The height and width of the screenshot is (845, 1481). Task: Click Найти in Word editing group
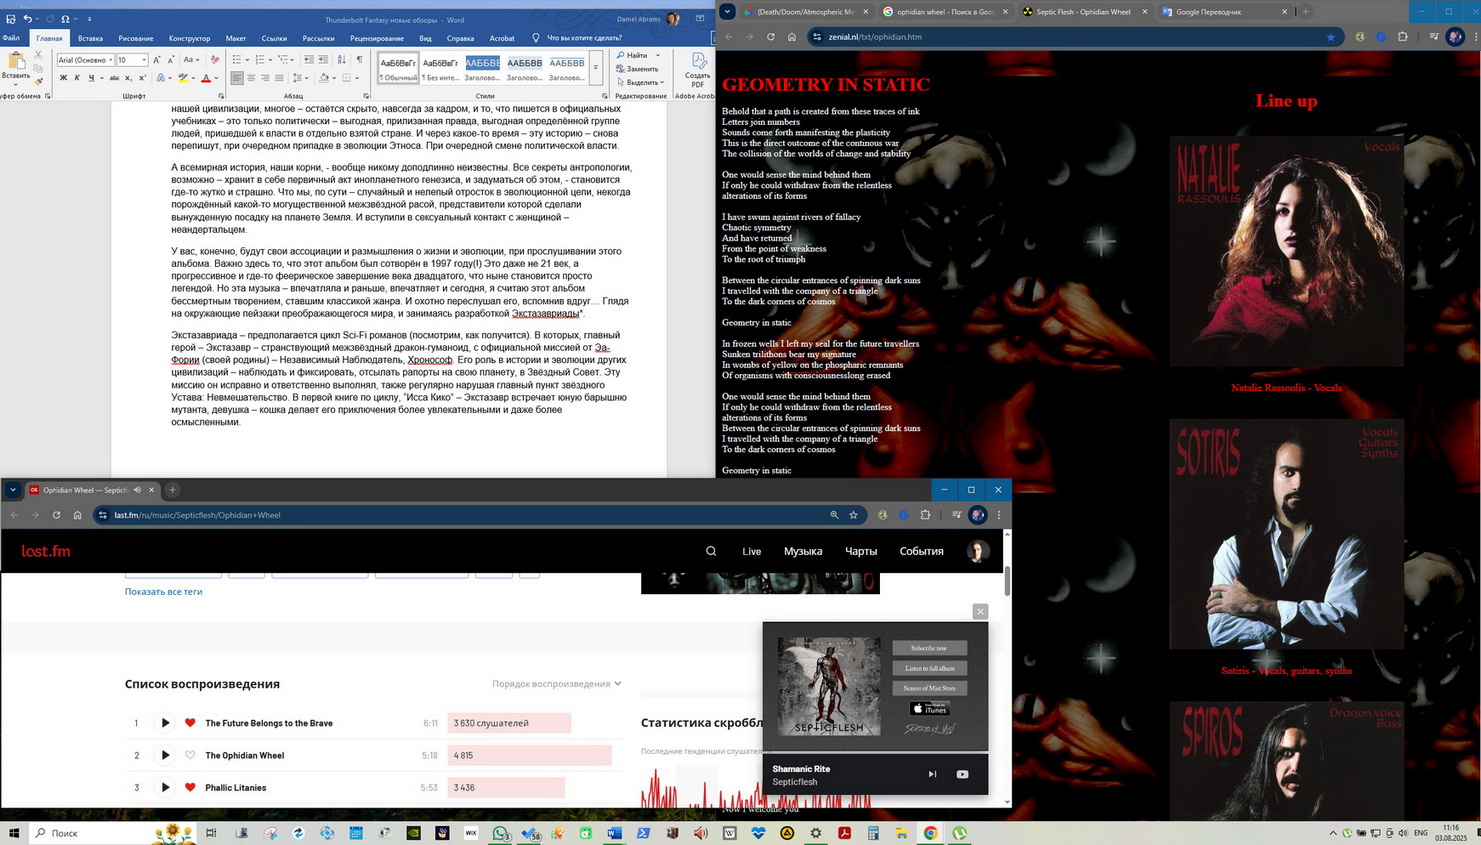point(632,55)
